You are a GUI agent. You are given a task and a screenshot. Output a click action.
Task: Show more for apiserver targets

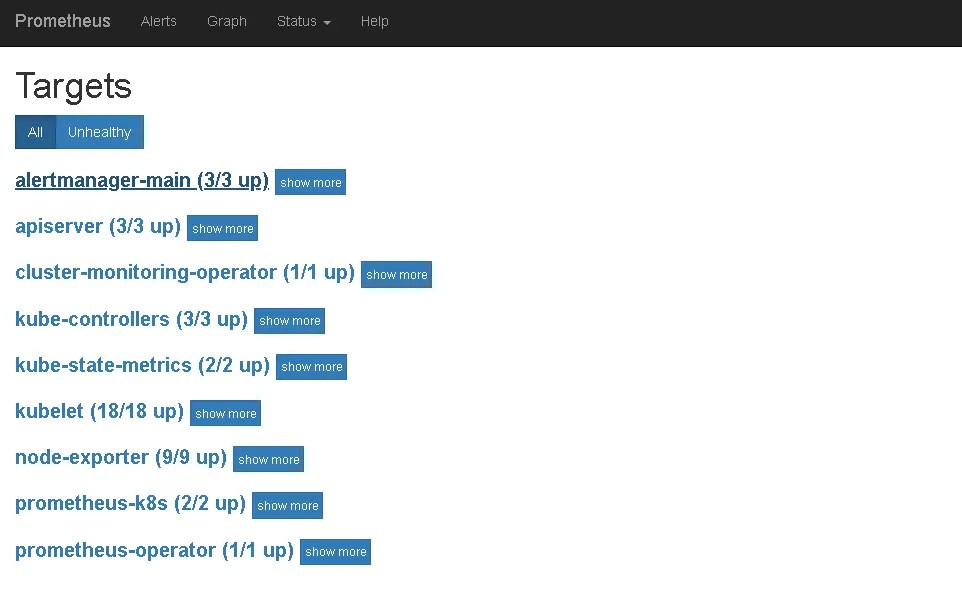(x=222, y=228)
